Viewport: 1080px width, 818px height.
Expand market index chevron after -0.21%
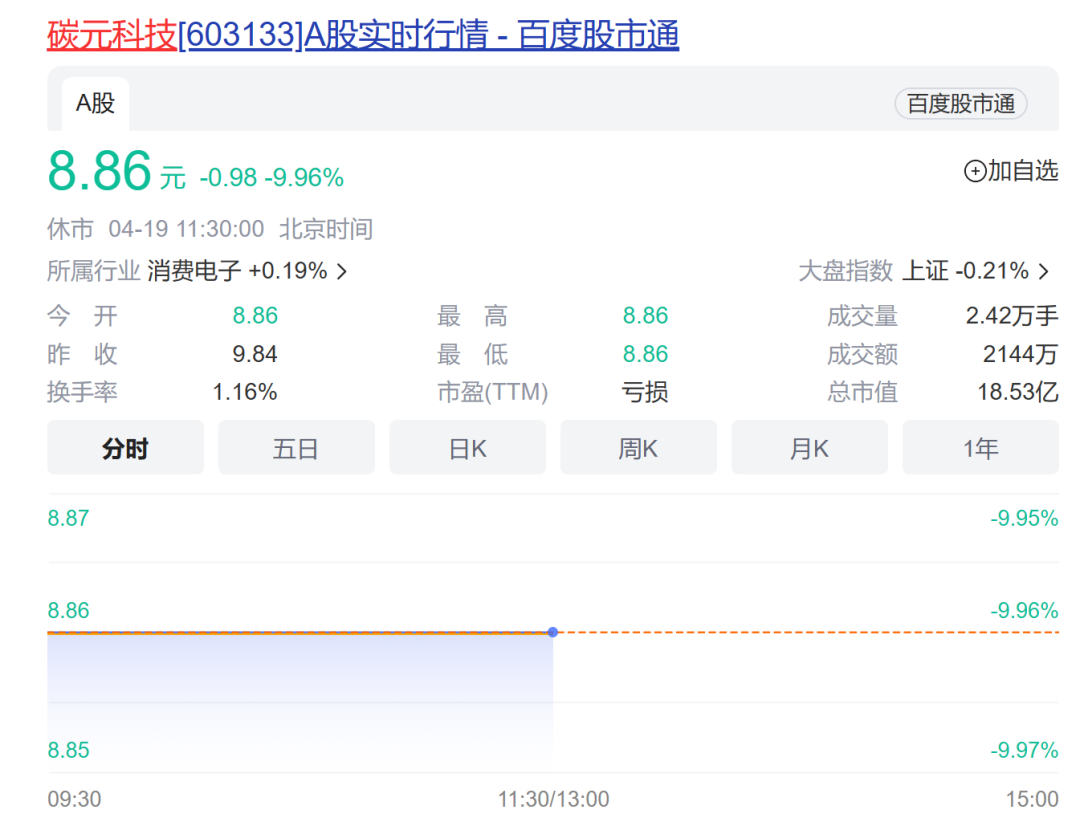point(1044,272)
